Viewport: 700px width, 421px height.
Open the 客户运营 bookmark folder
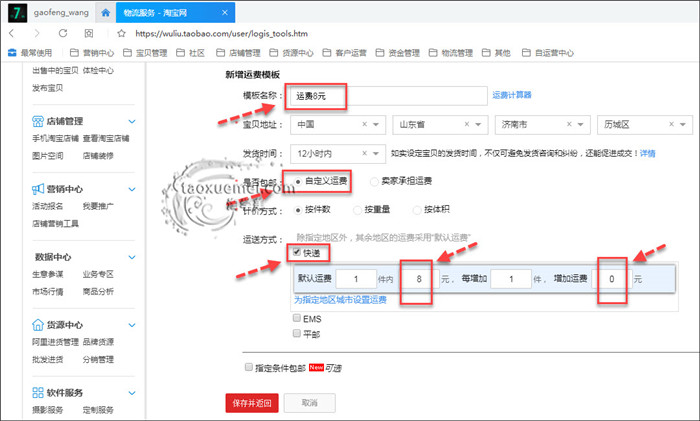[345, 53]
